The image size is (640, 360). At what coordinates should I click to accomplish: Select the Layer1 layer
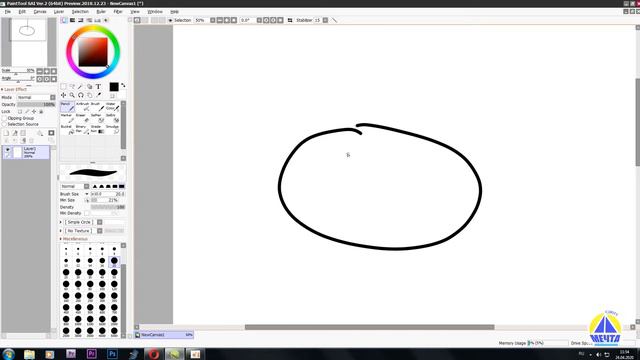(26, 152)
